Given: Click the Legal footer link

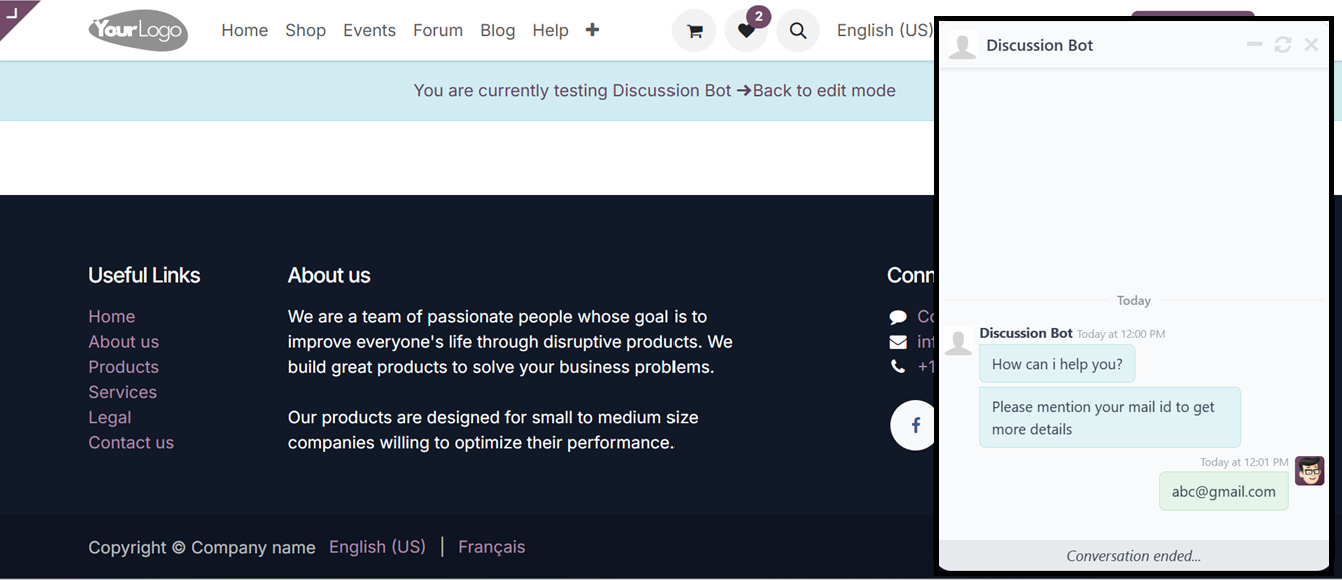Looking at the screenshot, I should coord(110,417).
